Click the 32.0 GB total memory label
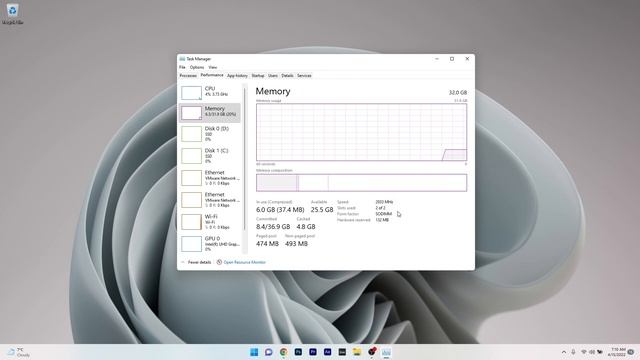The image size is (640, 360). tap(458, 93)
